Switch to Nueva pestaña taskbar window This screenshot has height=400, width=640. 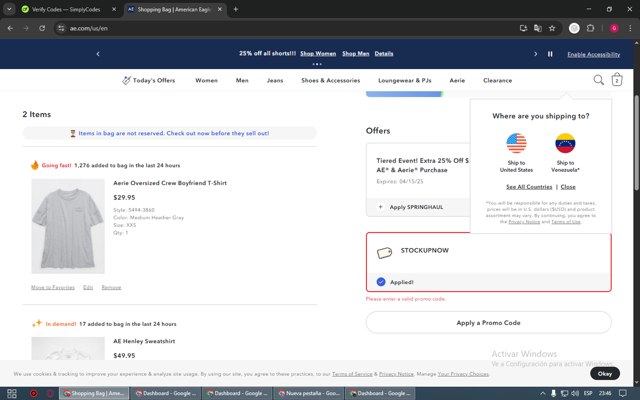pyautogui.click(x=309, y=393)
